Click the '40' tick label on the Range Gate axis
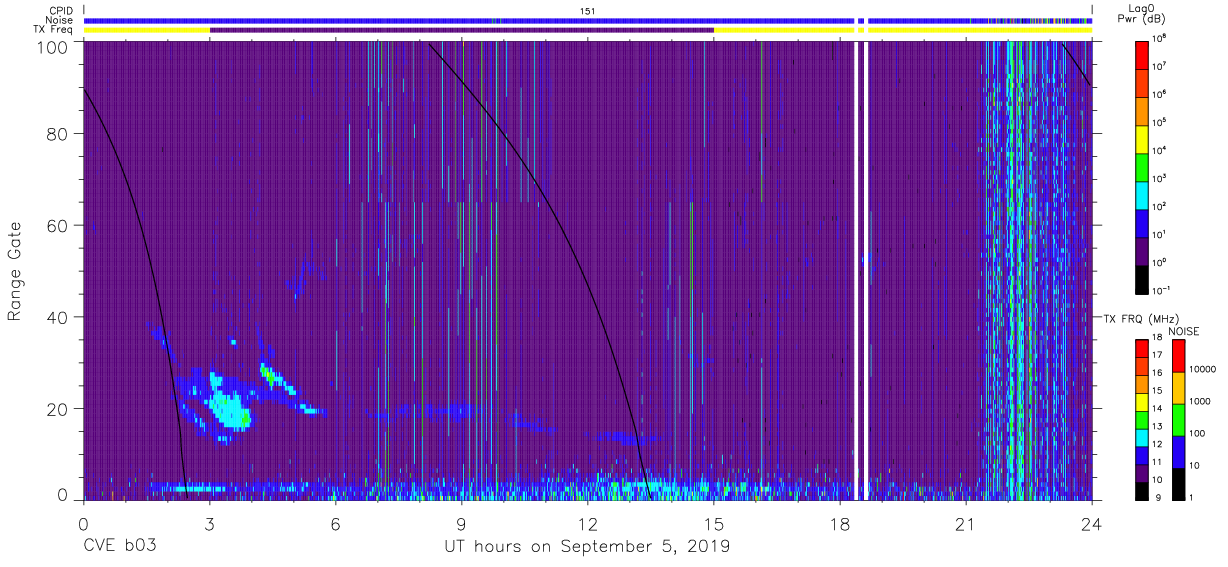The height and width of the screenshot is (567, 1228). point(57,317)
